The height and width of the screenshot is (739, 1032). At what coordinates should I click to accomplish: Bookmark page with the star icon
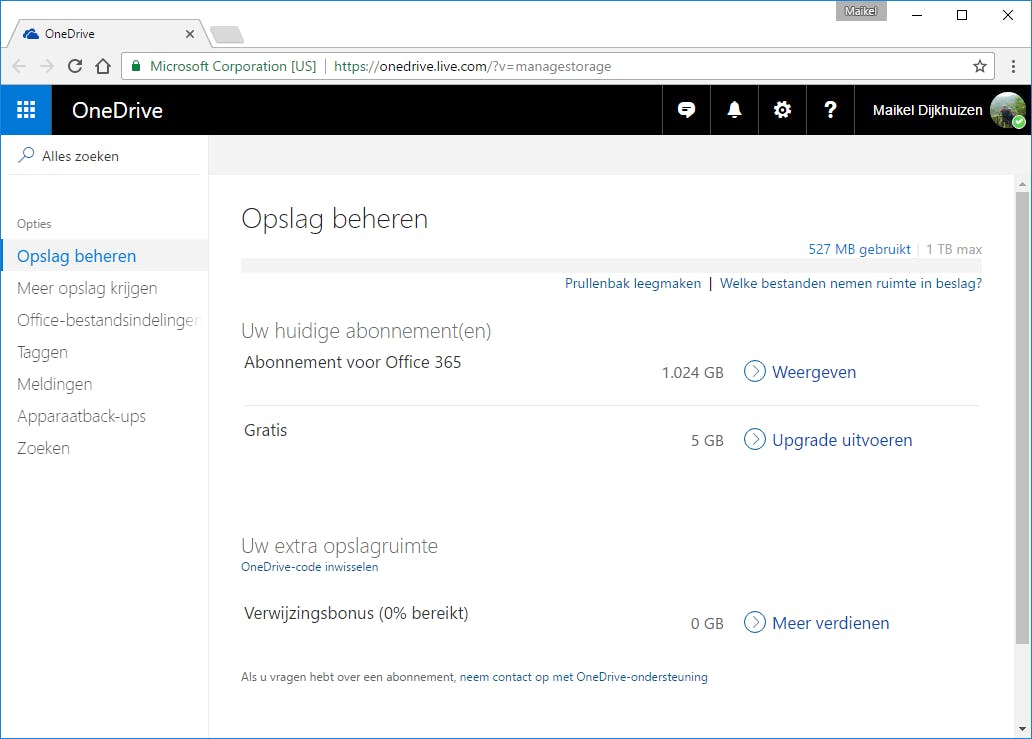click(x=980, y=66)
